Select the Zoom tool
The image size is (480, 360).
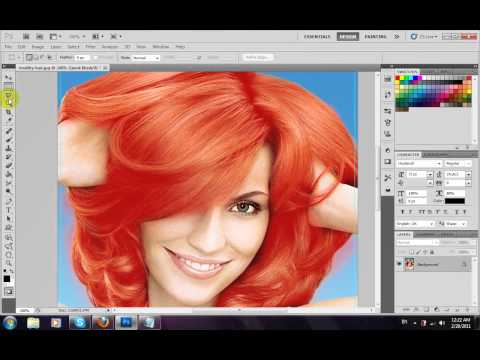(8, 263)
